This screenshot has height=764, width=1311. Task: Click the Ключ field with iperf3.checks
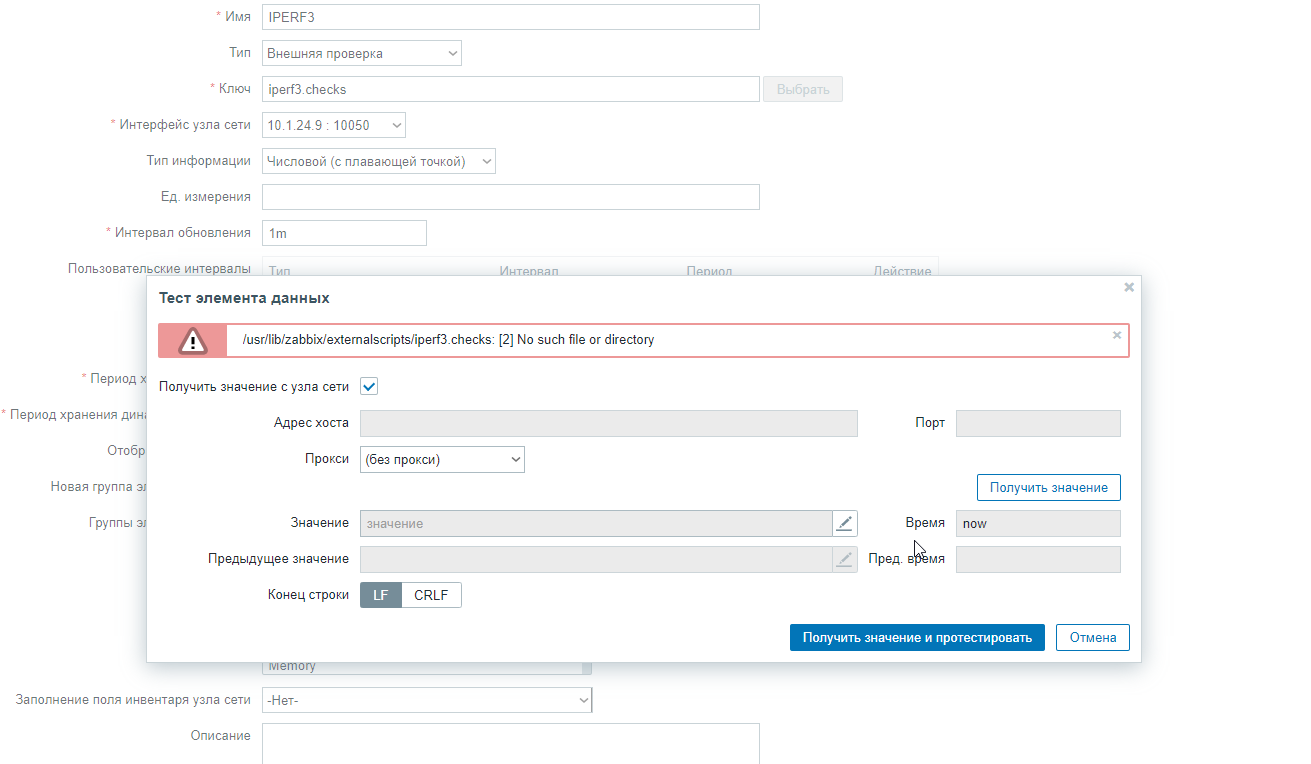(510, 89)
